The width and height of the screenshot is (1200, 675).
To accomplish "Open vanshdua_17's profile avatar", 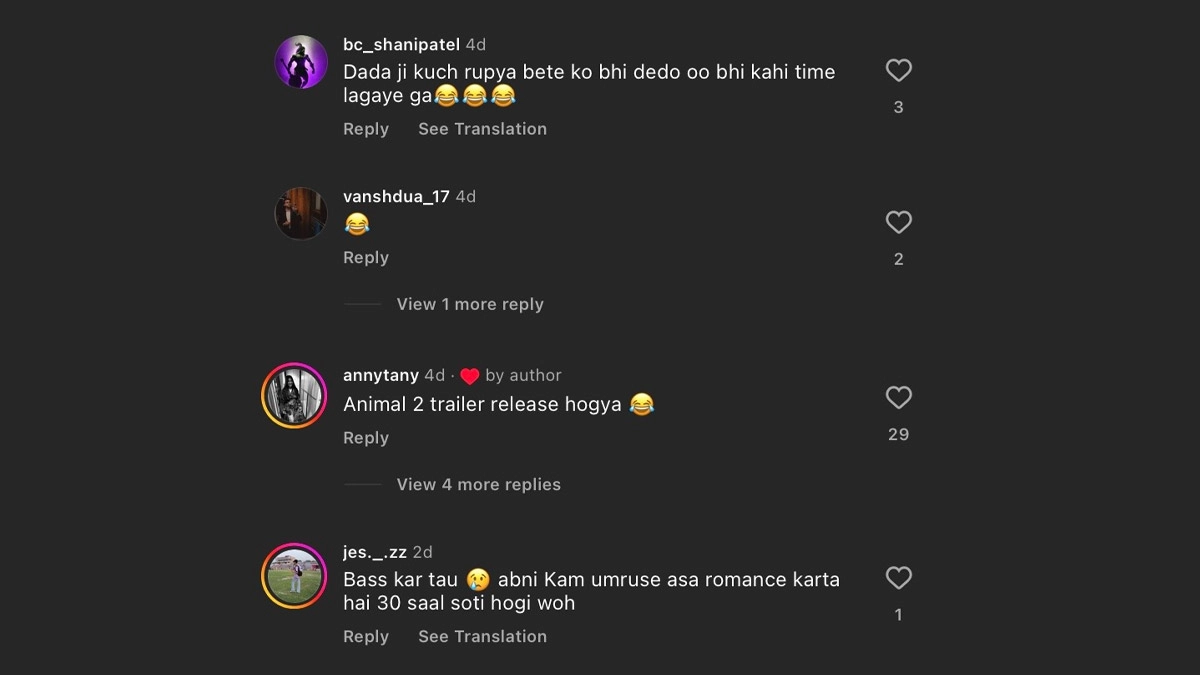I will [x=301, y=213].
